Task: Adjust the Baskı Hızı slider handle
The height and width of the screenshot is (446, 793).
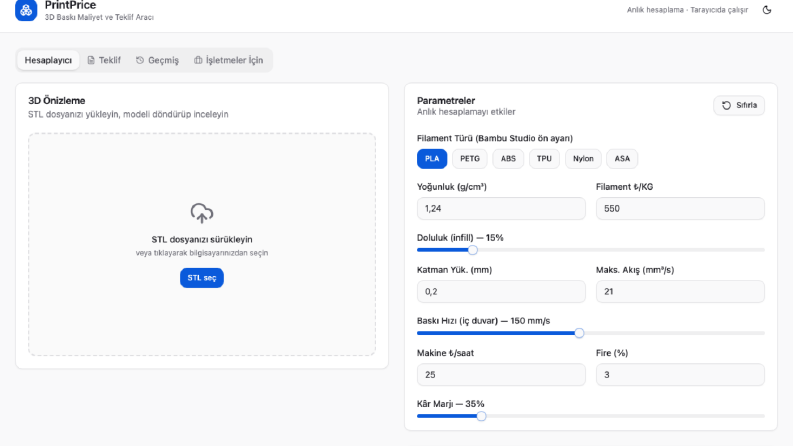Action: tap(579, 333)
